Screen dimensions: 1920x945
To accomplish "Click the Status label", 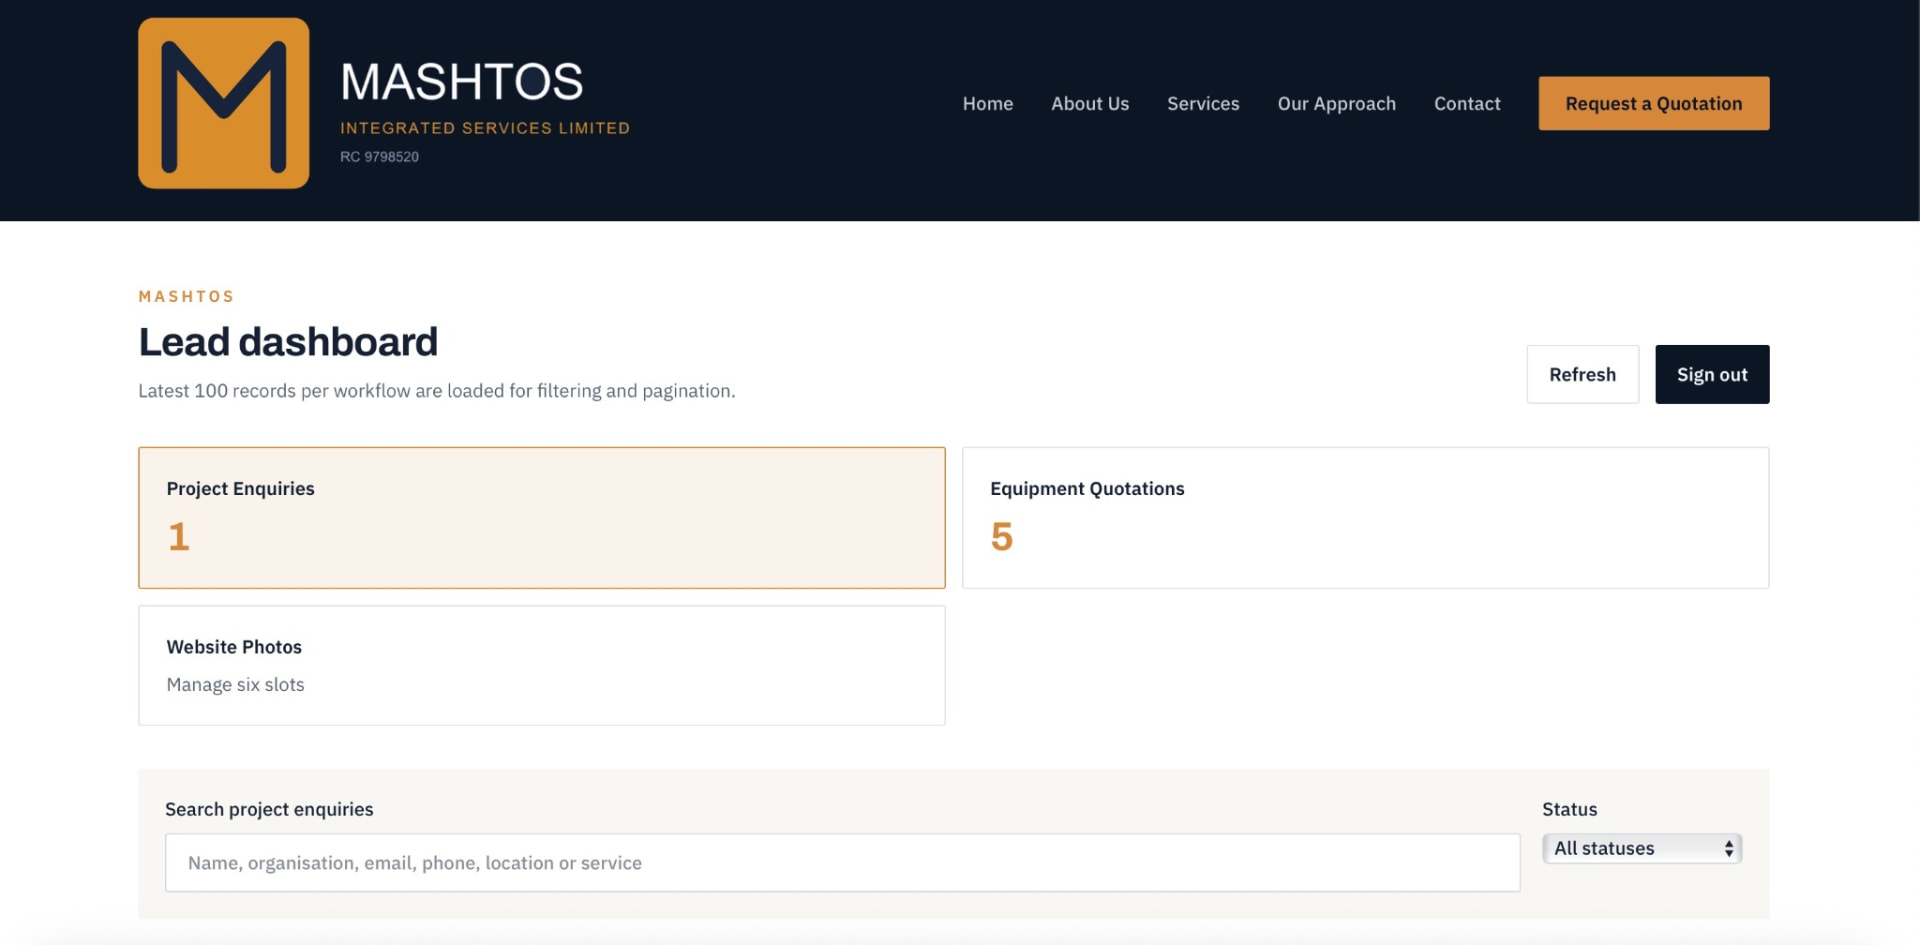I will [x=1569, y=809].
